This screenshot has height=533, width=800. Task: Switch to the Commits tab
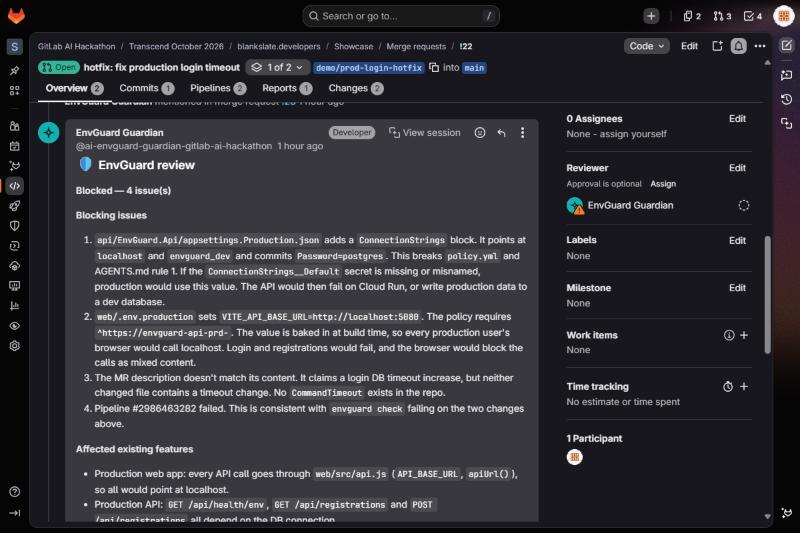click(146, 88)
